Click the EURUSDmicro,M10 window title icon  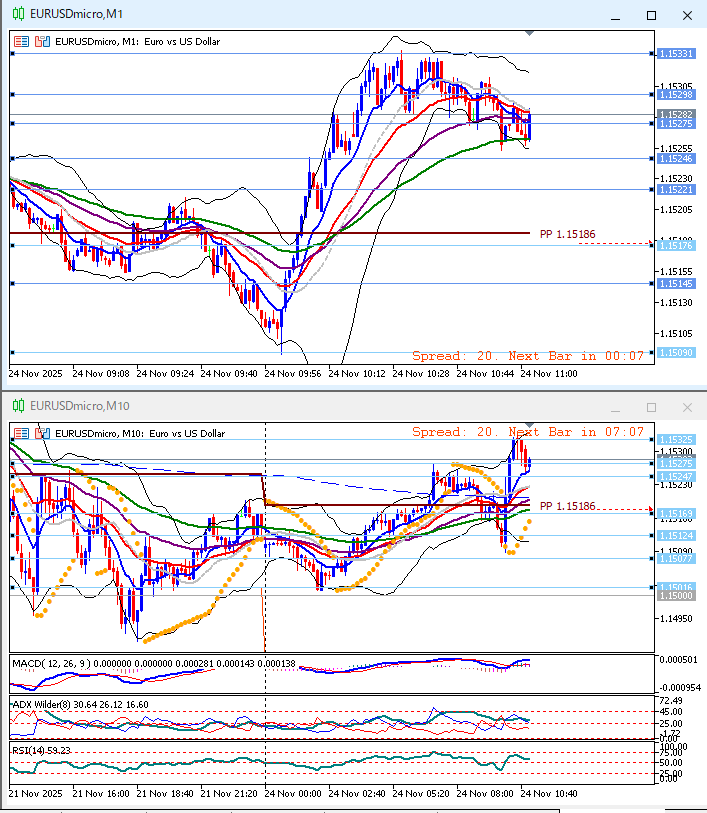pos(18,406)
